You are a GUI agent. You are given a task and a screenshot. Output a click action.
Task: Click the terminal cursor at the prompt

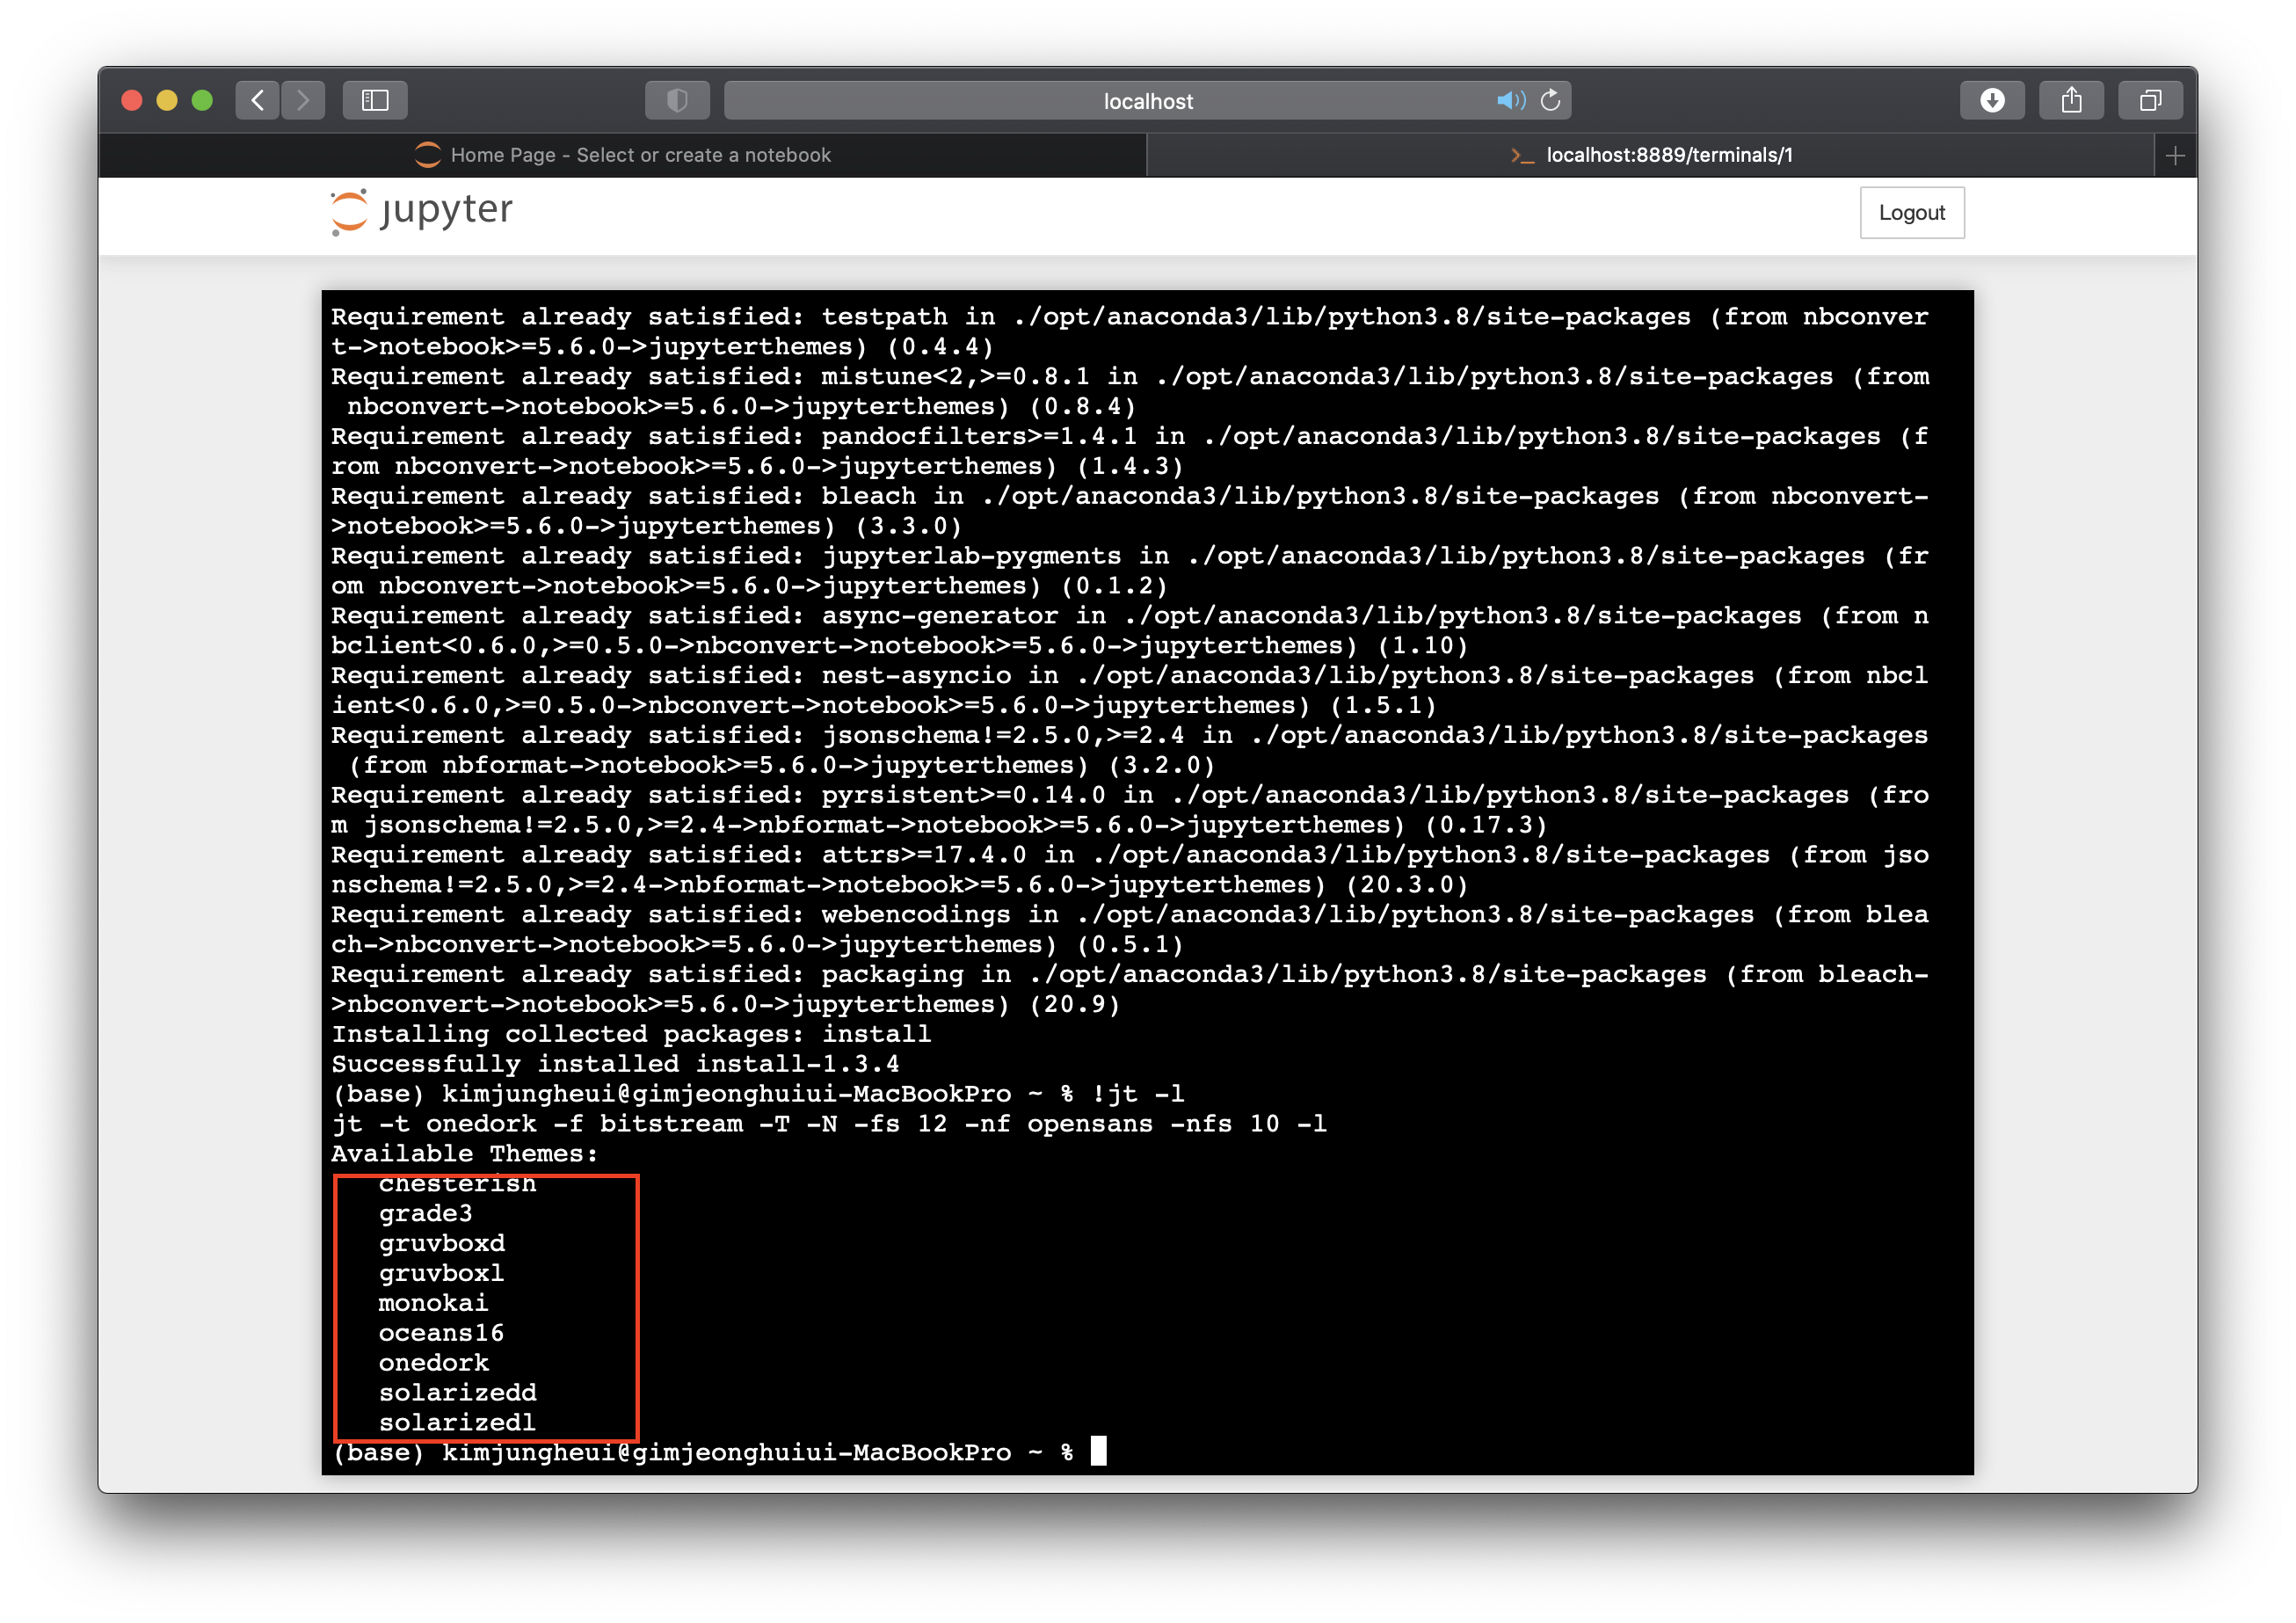1098,1451
